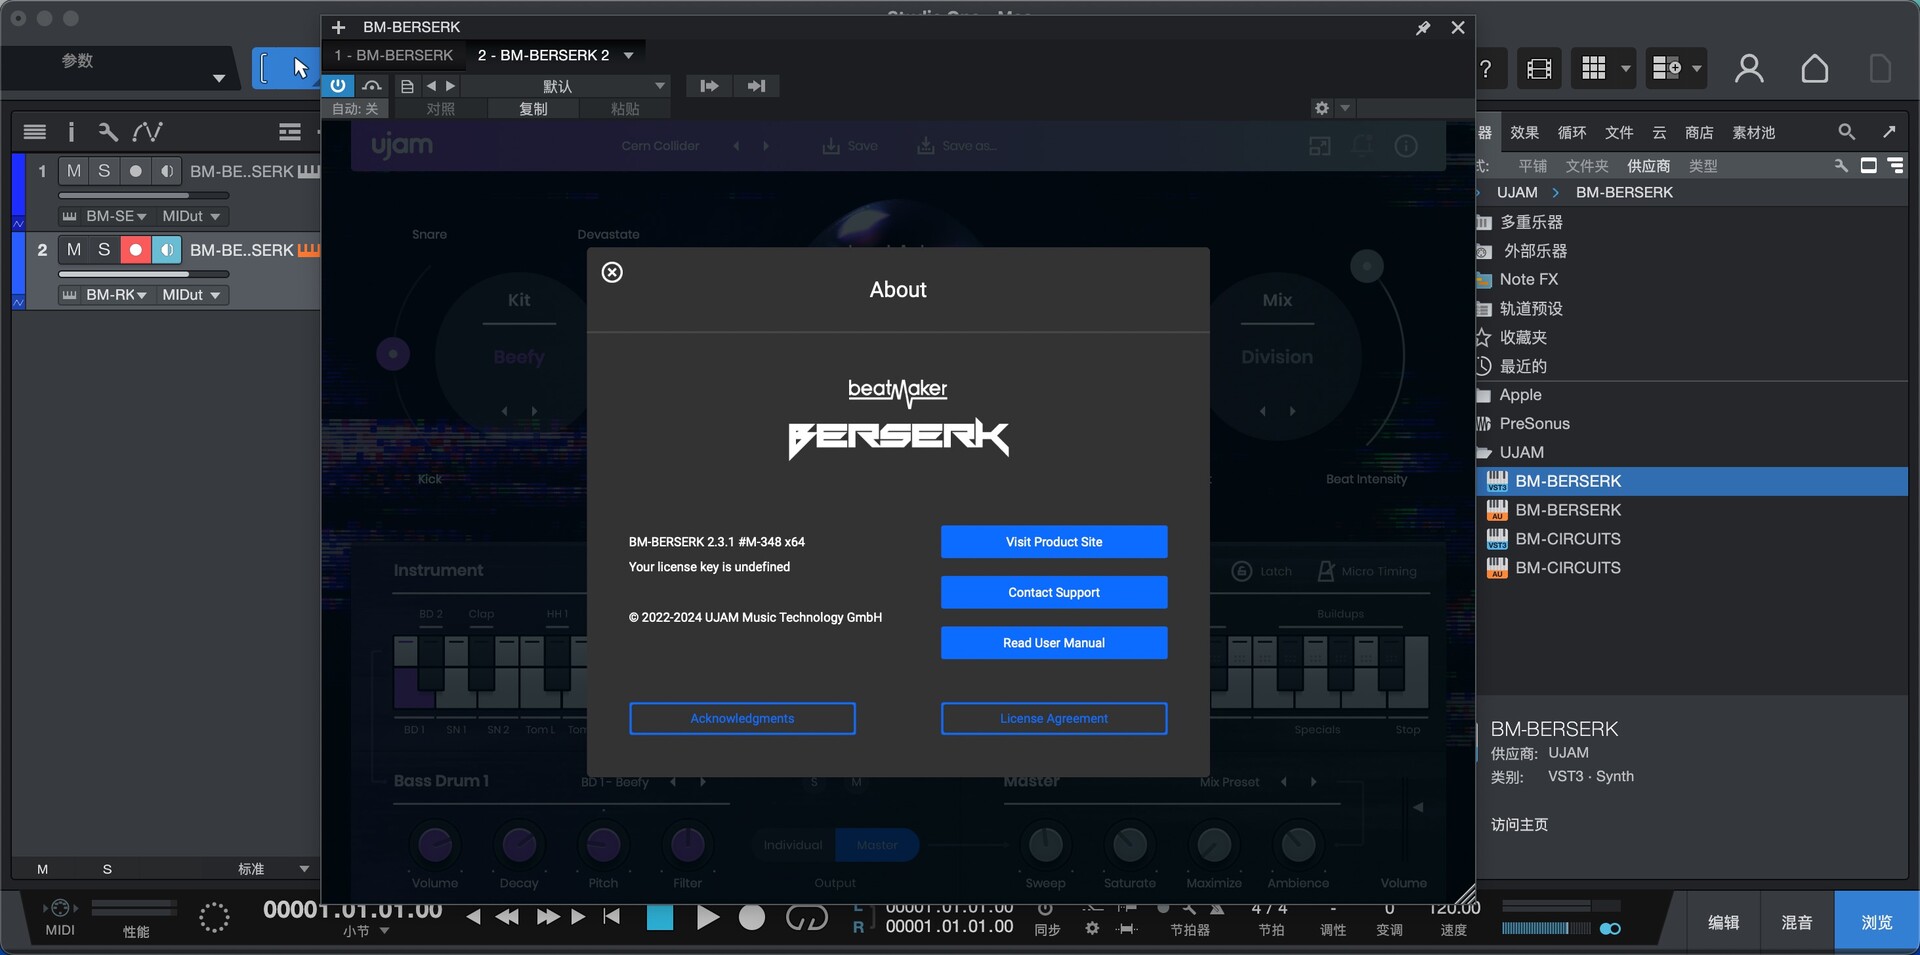Screen dimensions: 1920x955
Task: Solo track 1 with the S button
Action: (x=104, y=171)
